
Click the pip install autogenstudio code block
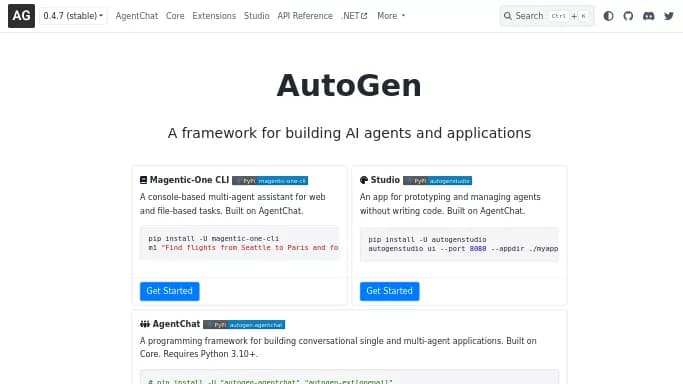tap(459, 244)
